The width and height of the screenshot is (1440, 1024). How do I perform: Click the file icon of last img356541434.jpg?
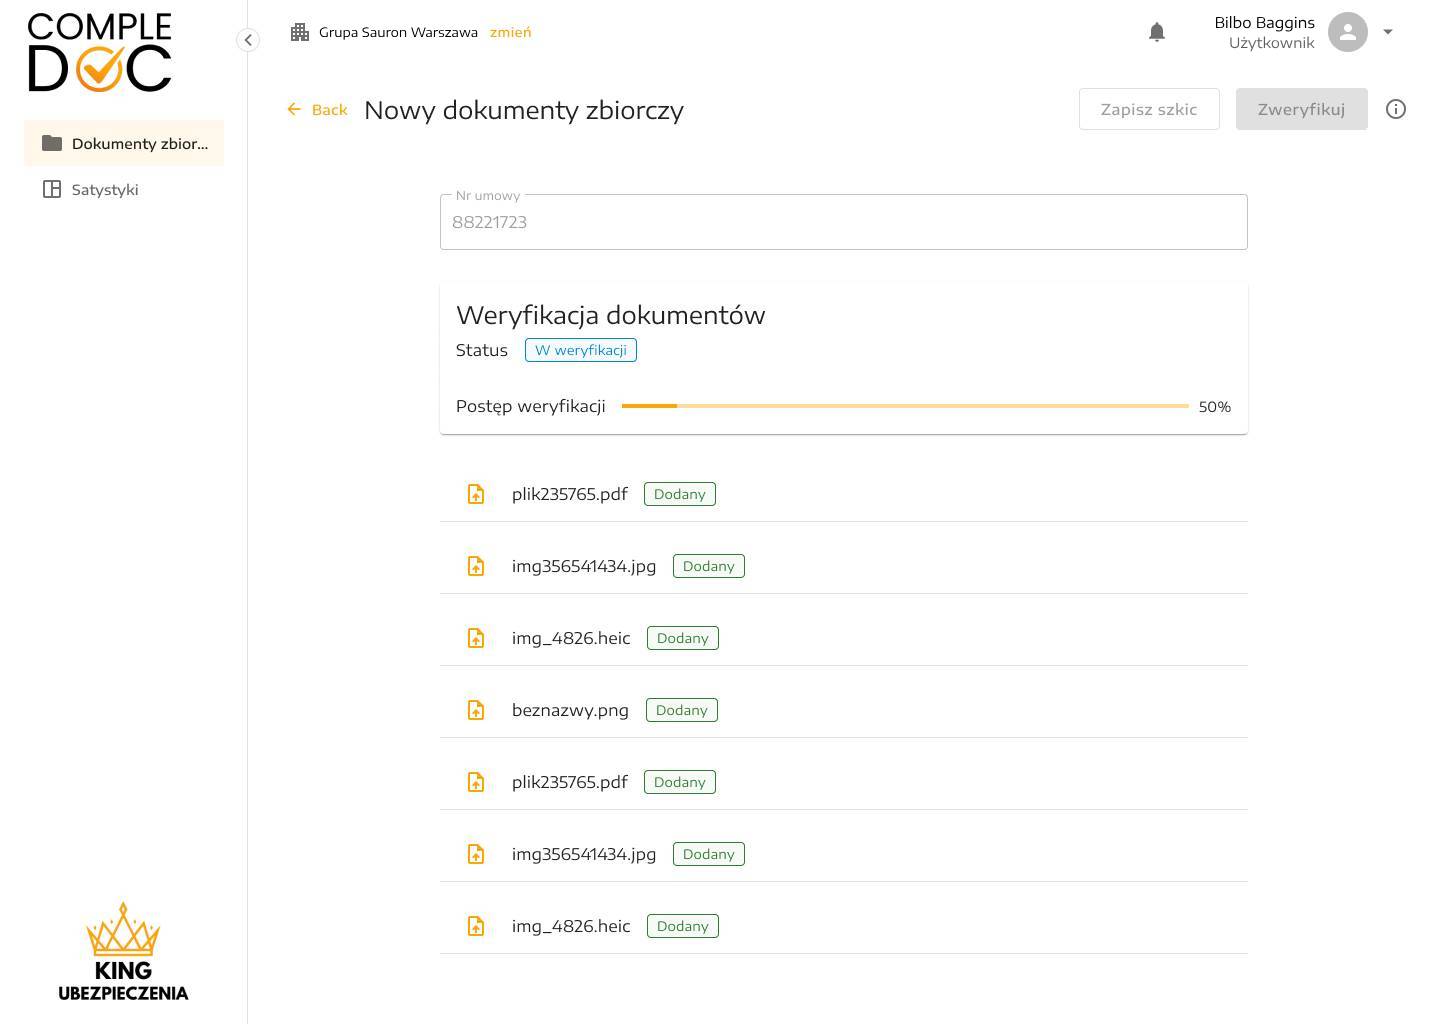[476, 854]
